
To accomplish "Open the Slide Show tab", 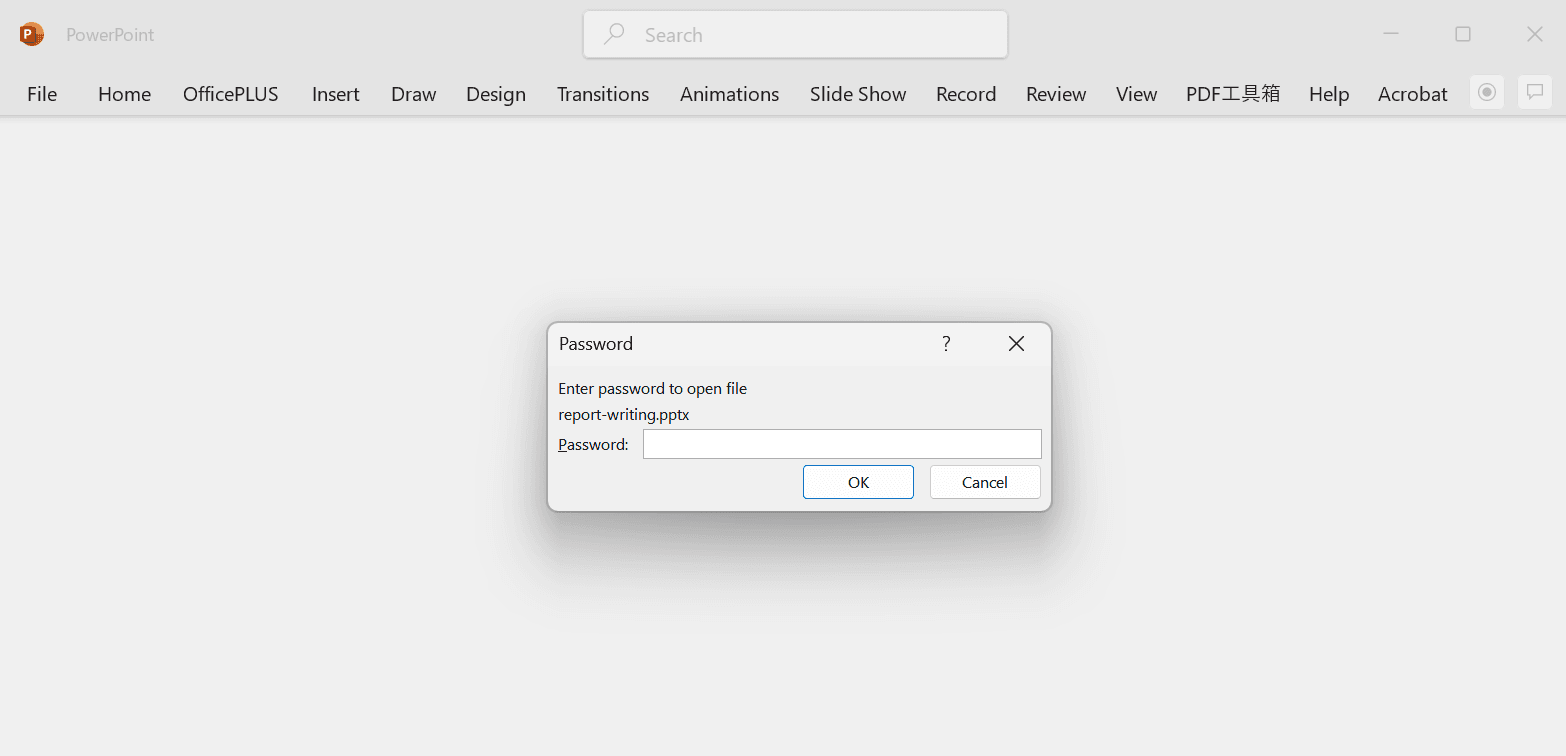I will 858,94.
